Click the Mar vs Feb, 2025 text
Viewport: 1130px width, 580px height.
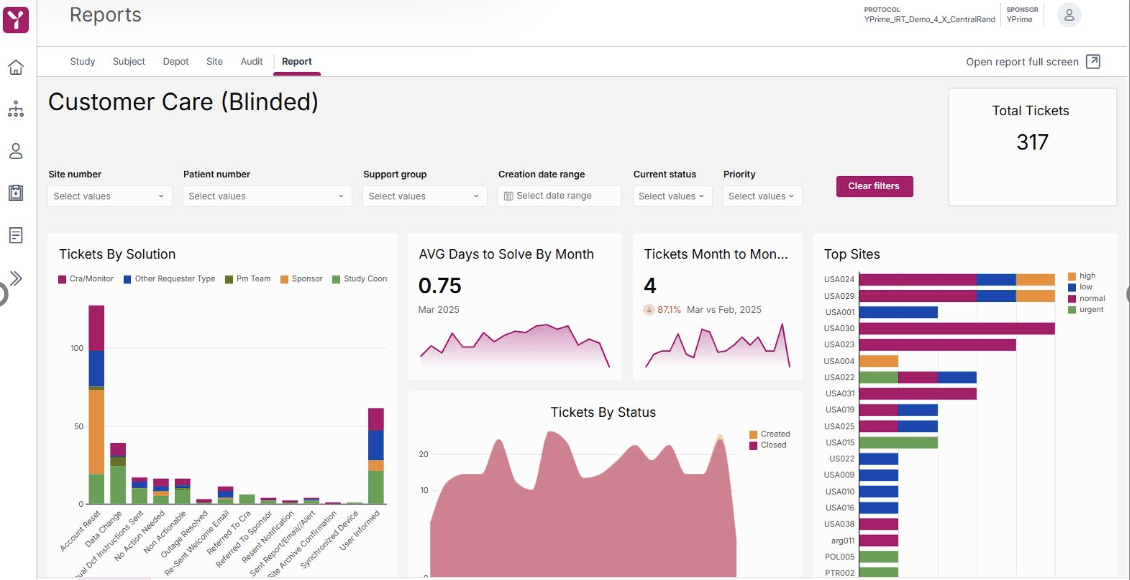(x=724, y=310)
